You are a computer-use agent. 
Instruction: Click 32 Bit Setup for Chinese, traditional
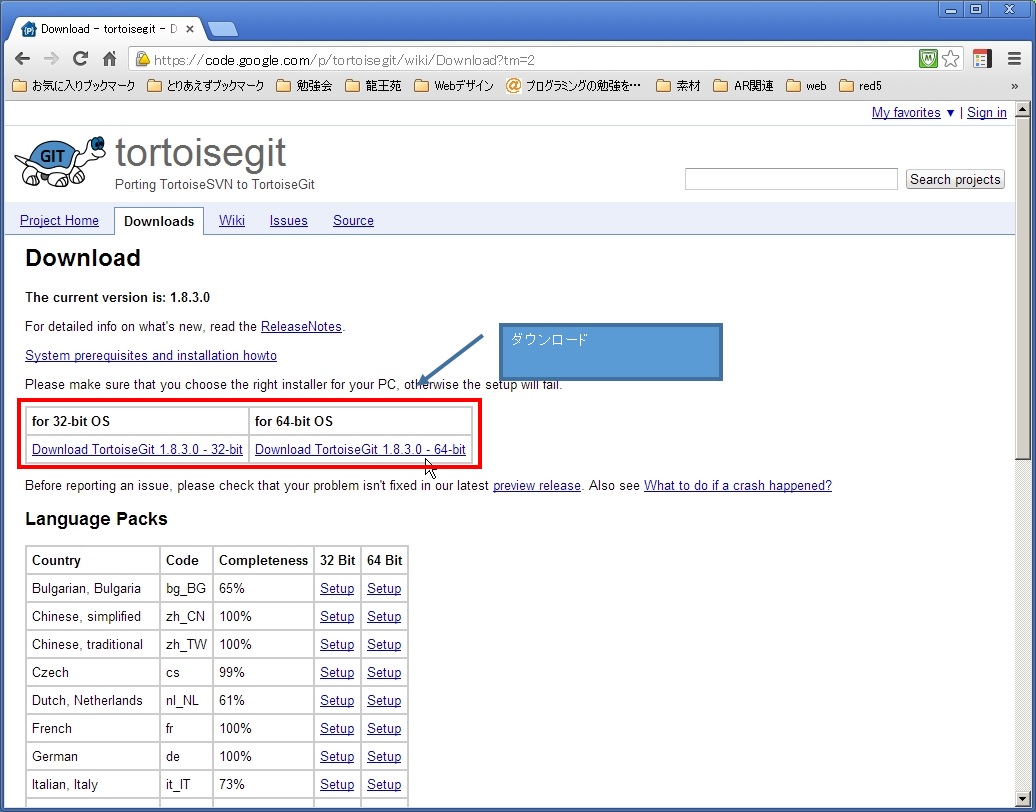click(x=337, y=644)
